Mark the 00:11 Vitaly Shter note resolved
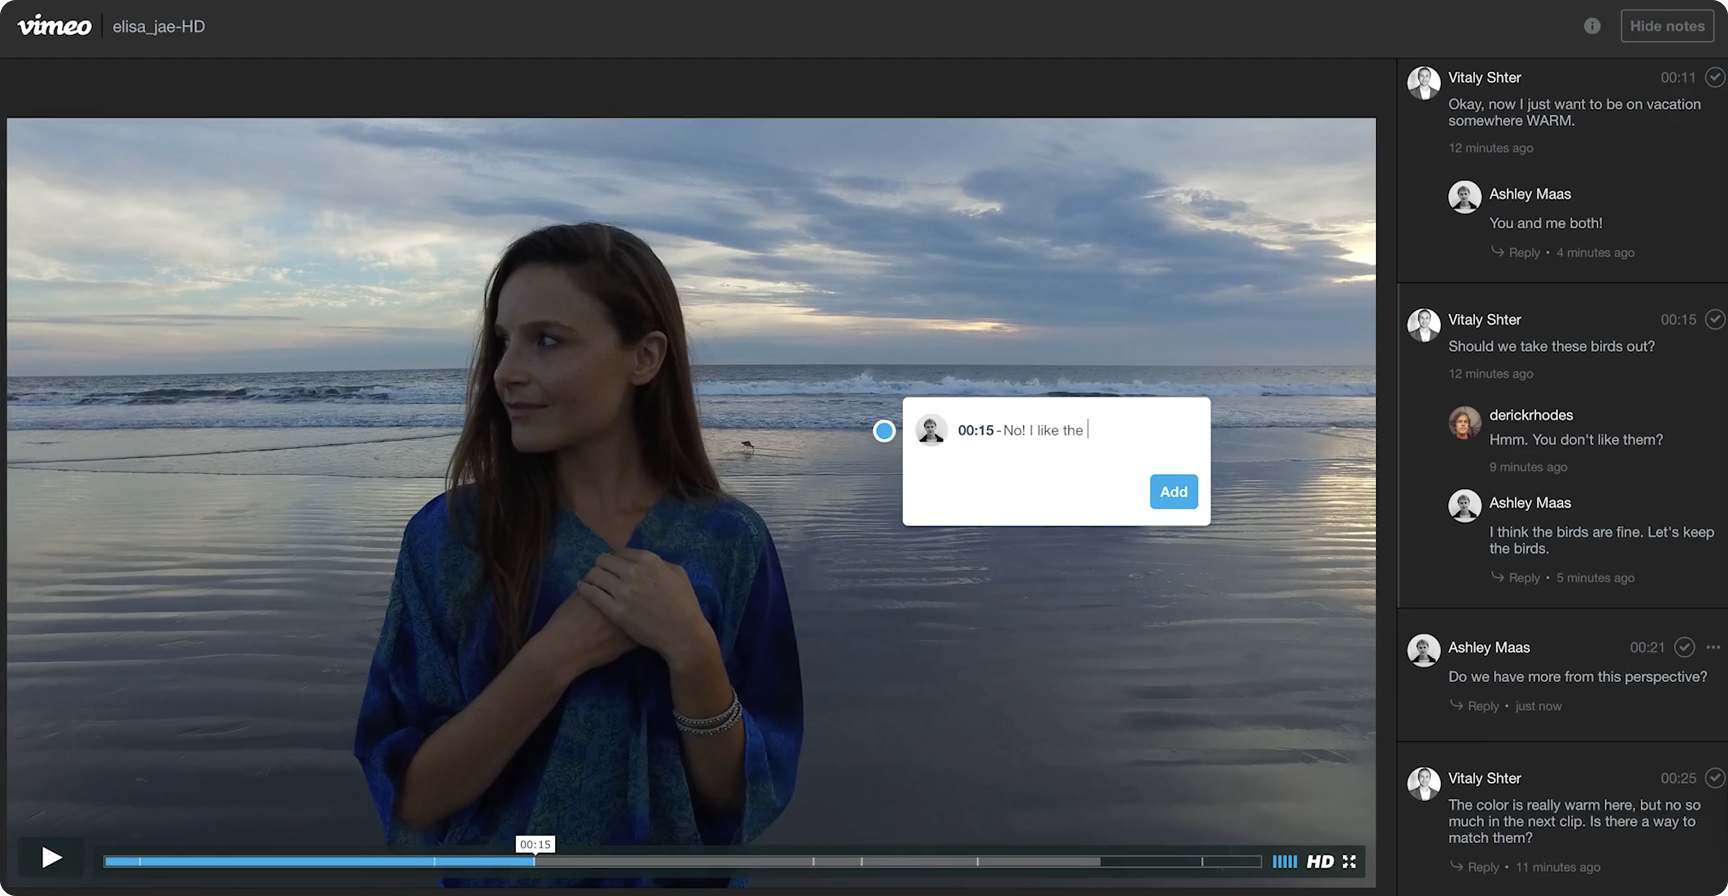This screenshot has height=896, width=1728. click(1714, 77)
